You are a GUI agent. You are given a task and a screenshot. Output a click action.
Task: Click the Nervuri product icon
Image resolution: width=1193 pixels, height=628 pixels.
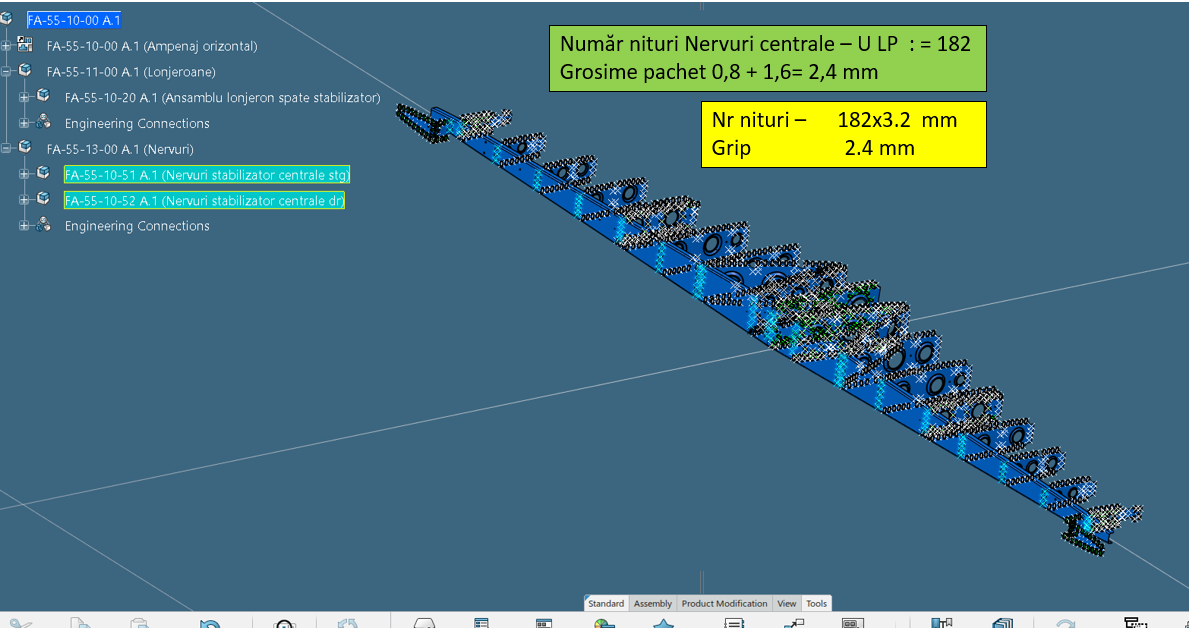(26, 148)
